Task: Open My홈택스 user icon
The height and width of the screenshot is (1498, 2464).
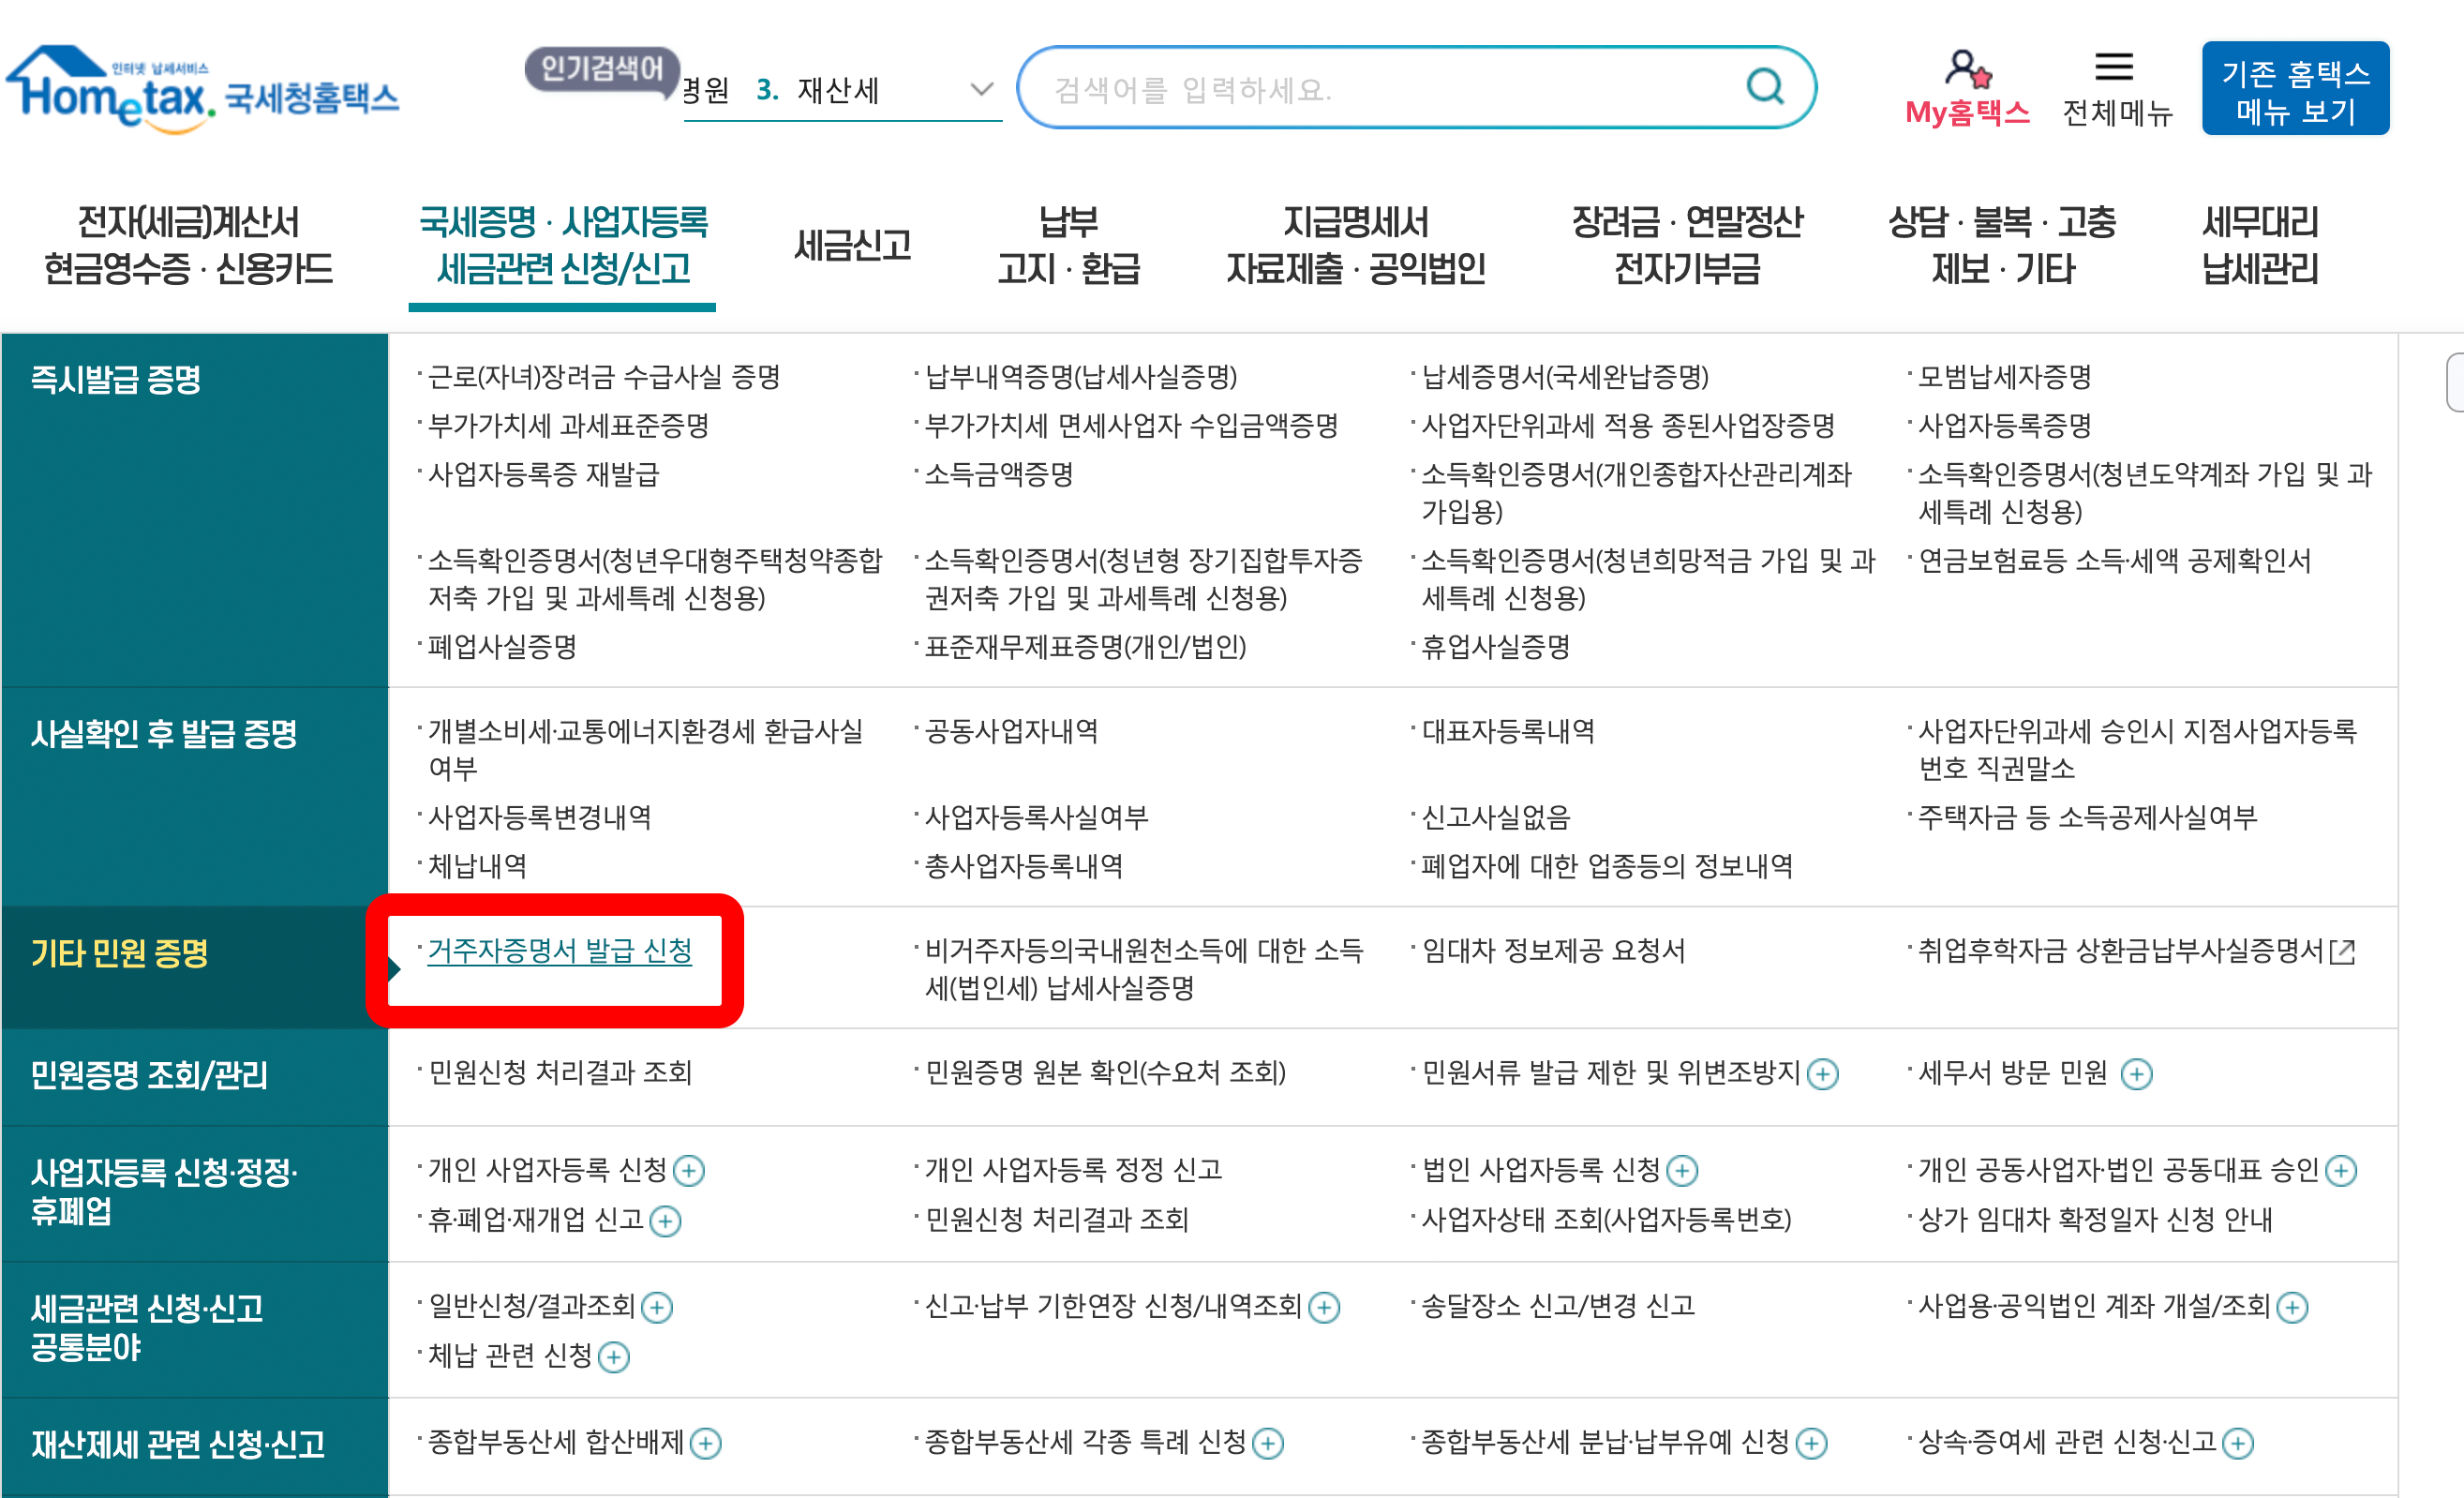Action: [1967, 69]
